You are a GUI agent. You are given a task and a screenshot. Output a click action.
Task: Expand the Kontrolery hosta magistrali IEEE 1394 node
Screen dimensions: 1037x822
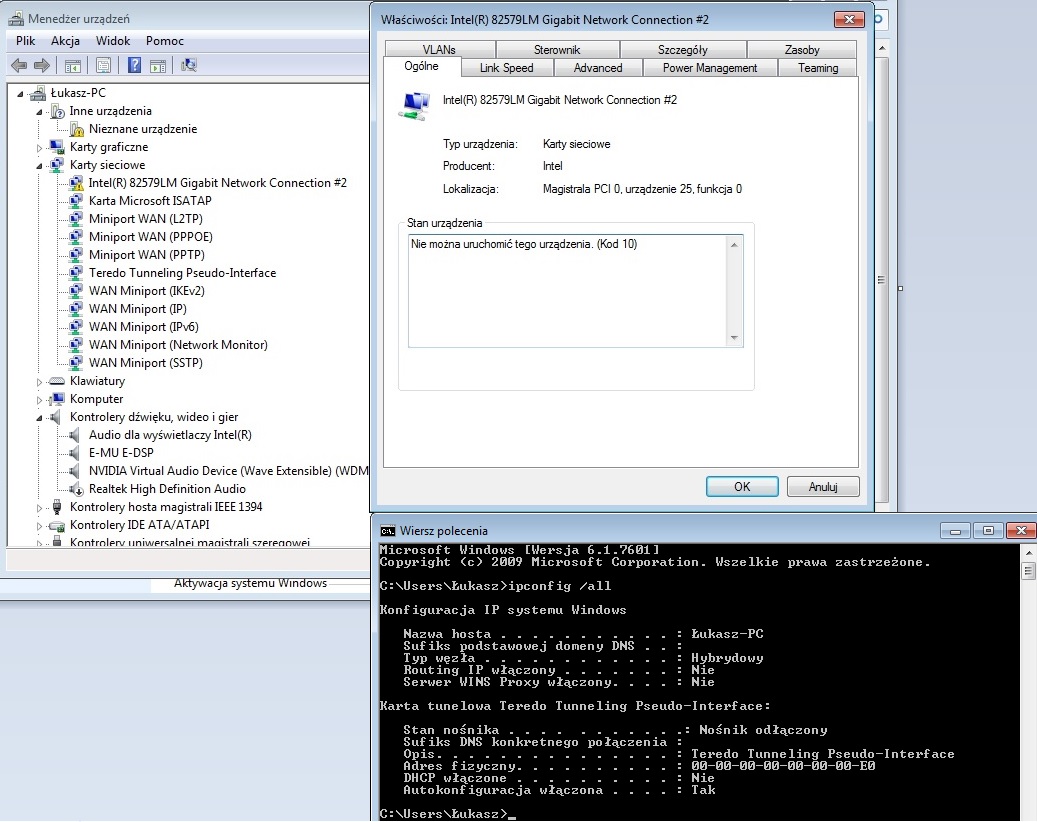tap(39, 508)
